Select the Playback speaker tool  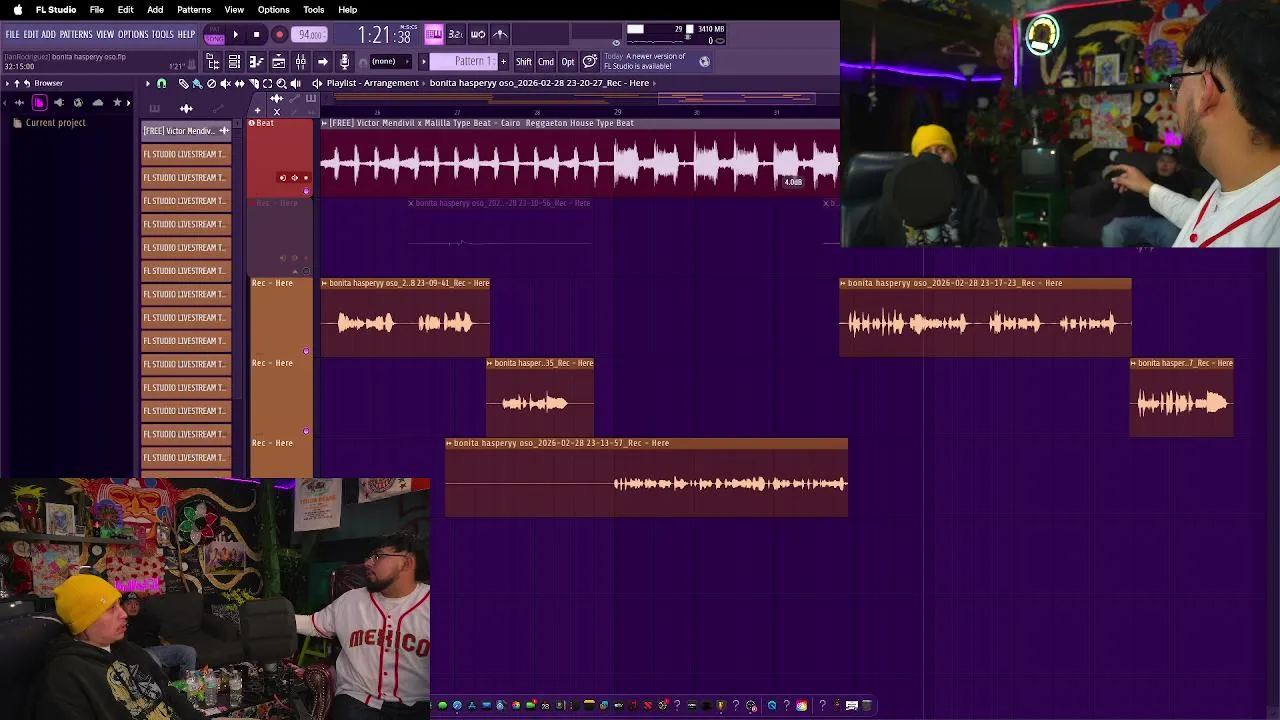click(x=295, y=84)
